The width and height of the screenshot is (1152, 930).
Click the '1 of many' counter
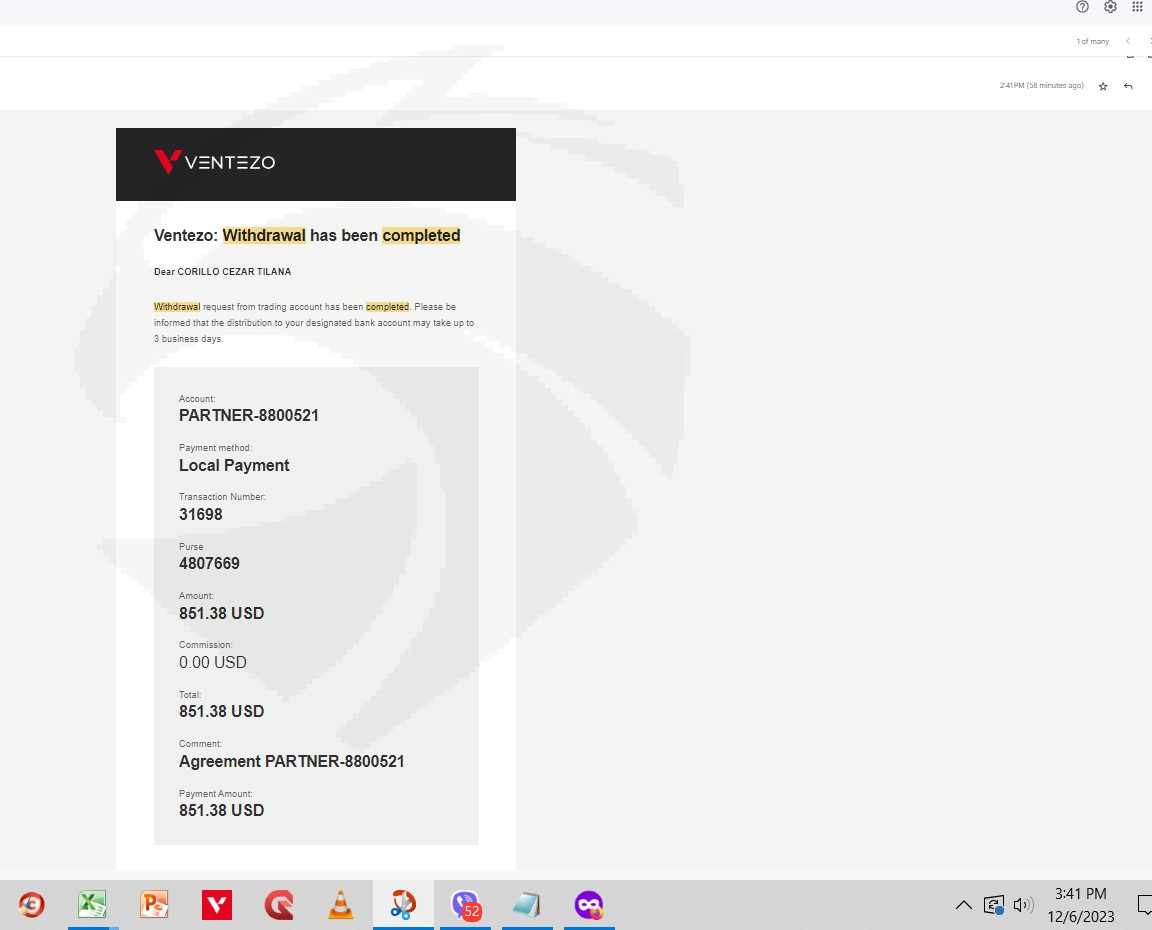[x=1092, y=41]
